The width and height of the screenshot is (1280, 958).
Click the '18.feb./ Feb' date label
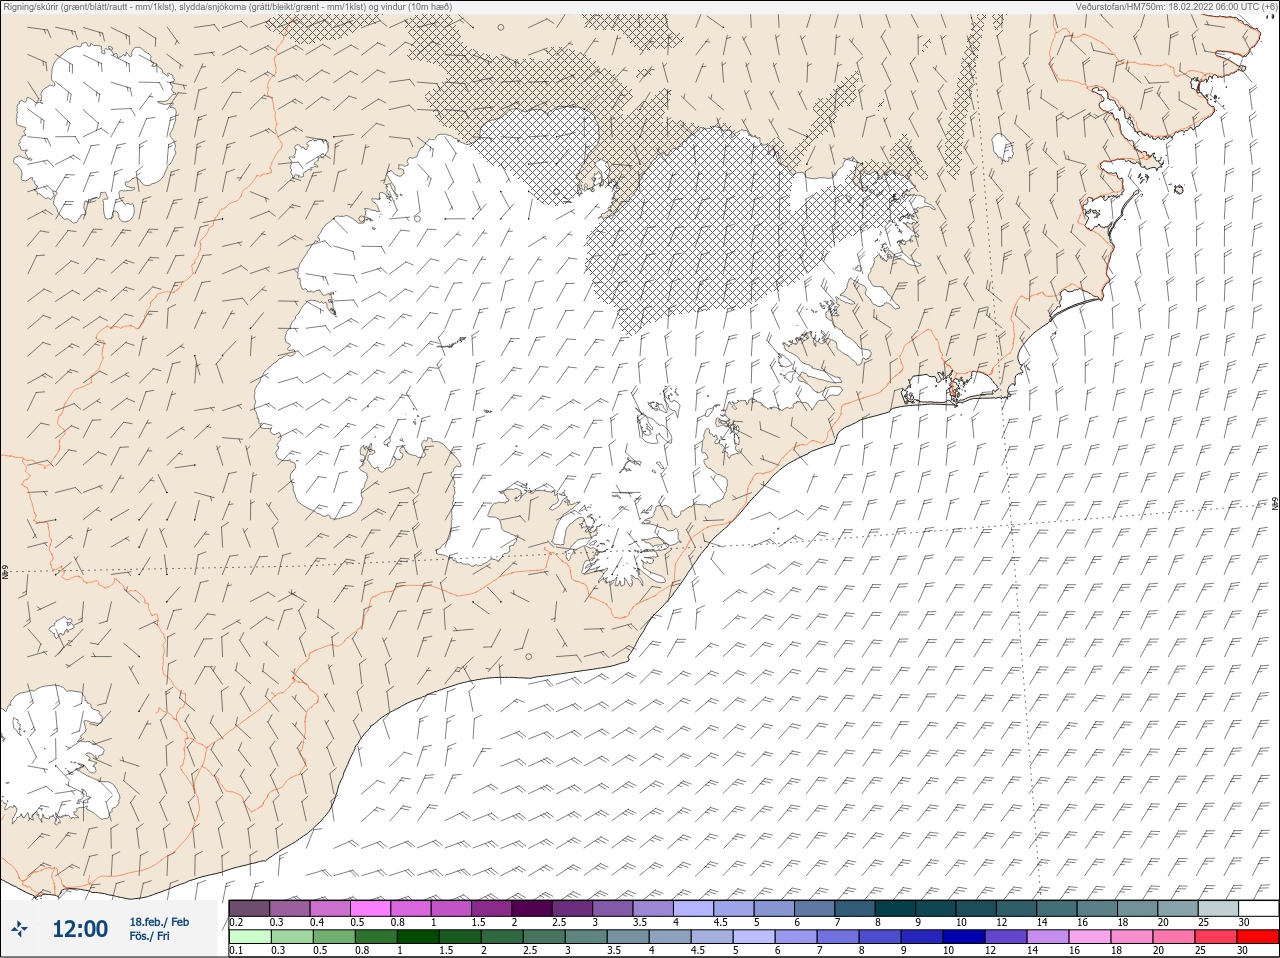(159, 922)
